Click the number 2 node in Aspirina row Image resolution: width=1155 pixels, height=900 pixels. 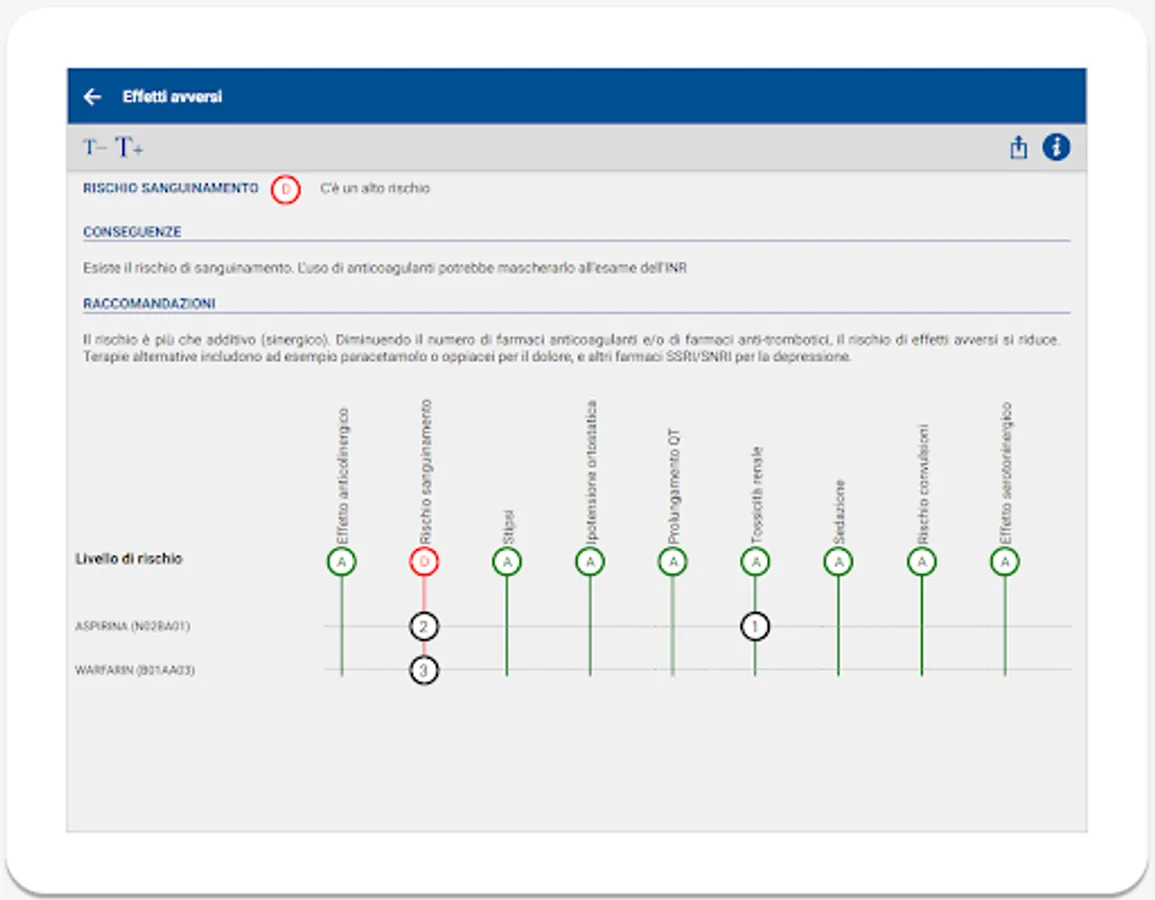(424, 627)
